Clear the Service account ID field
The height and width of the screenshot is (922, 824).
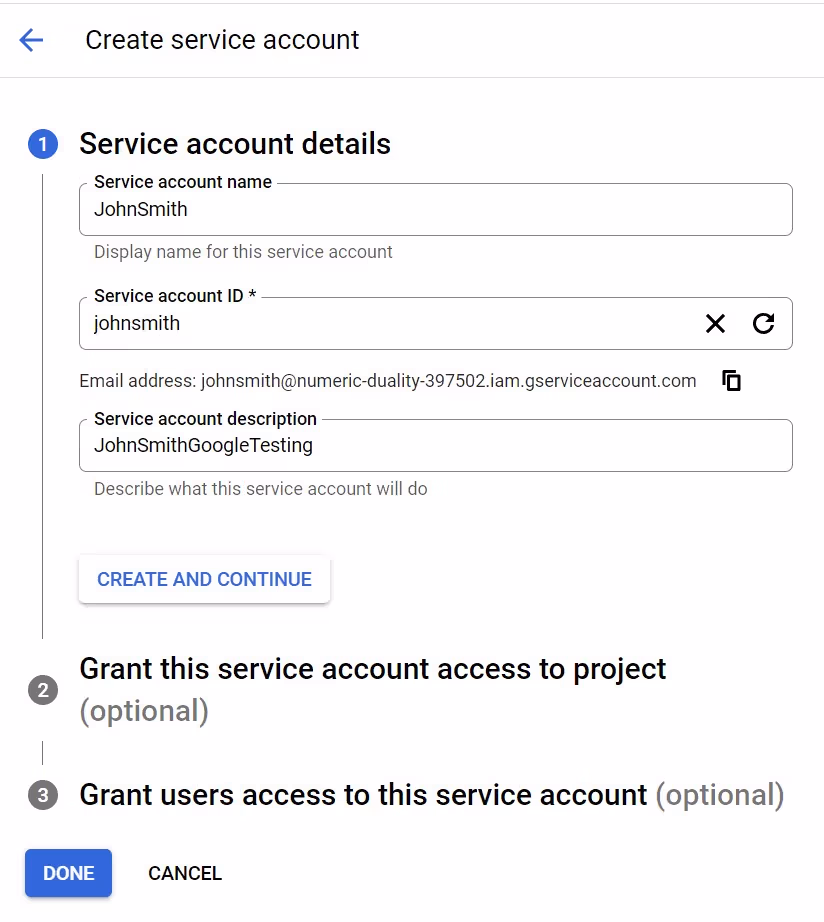pyautogui.click(x=715, y=323)
